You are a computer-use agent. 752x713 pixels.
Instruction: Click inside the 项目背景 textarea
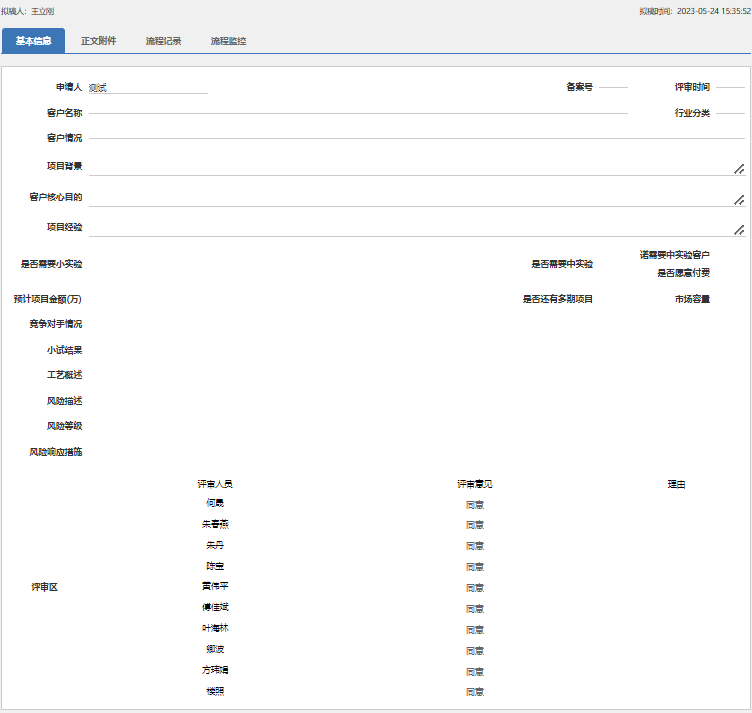pyautogui.click(x=417, y=166)
